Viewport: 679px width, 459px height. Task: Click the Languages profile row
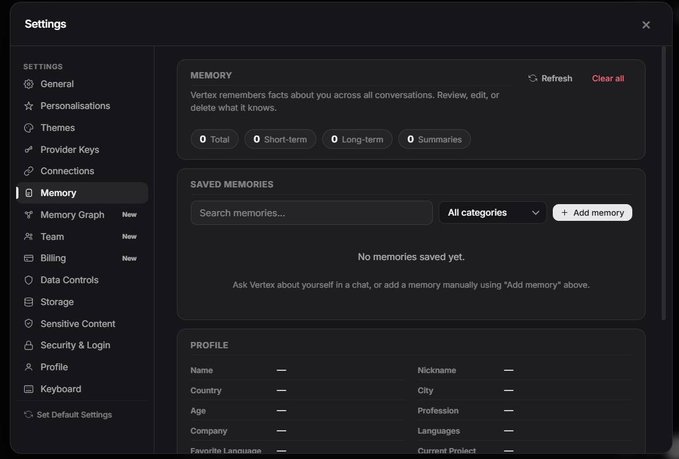524,431
